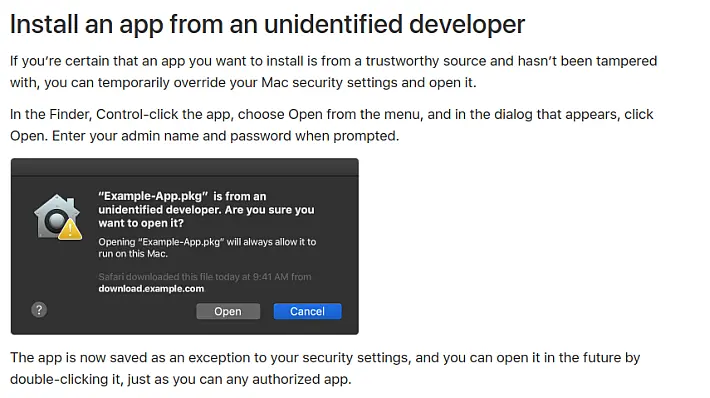Select the "Install an app" page heading
Viewport: 710px width, 398px height.
coord(267,24)
